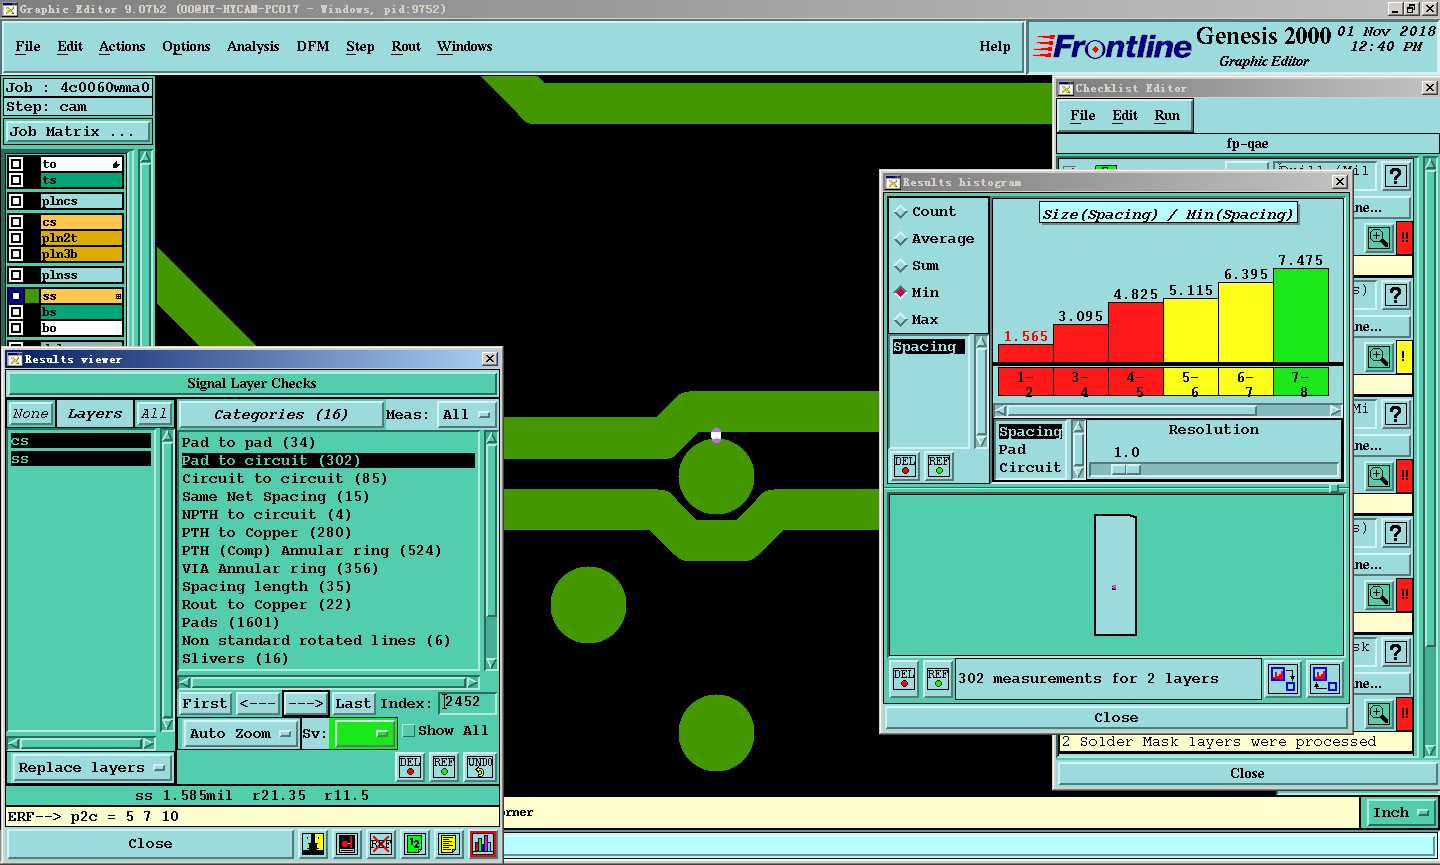The image size is (1440, 865).
Task: Select the Count radio option
Action: click(x=901, y=212)
